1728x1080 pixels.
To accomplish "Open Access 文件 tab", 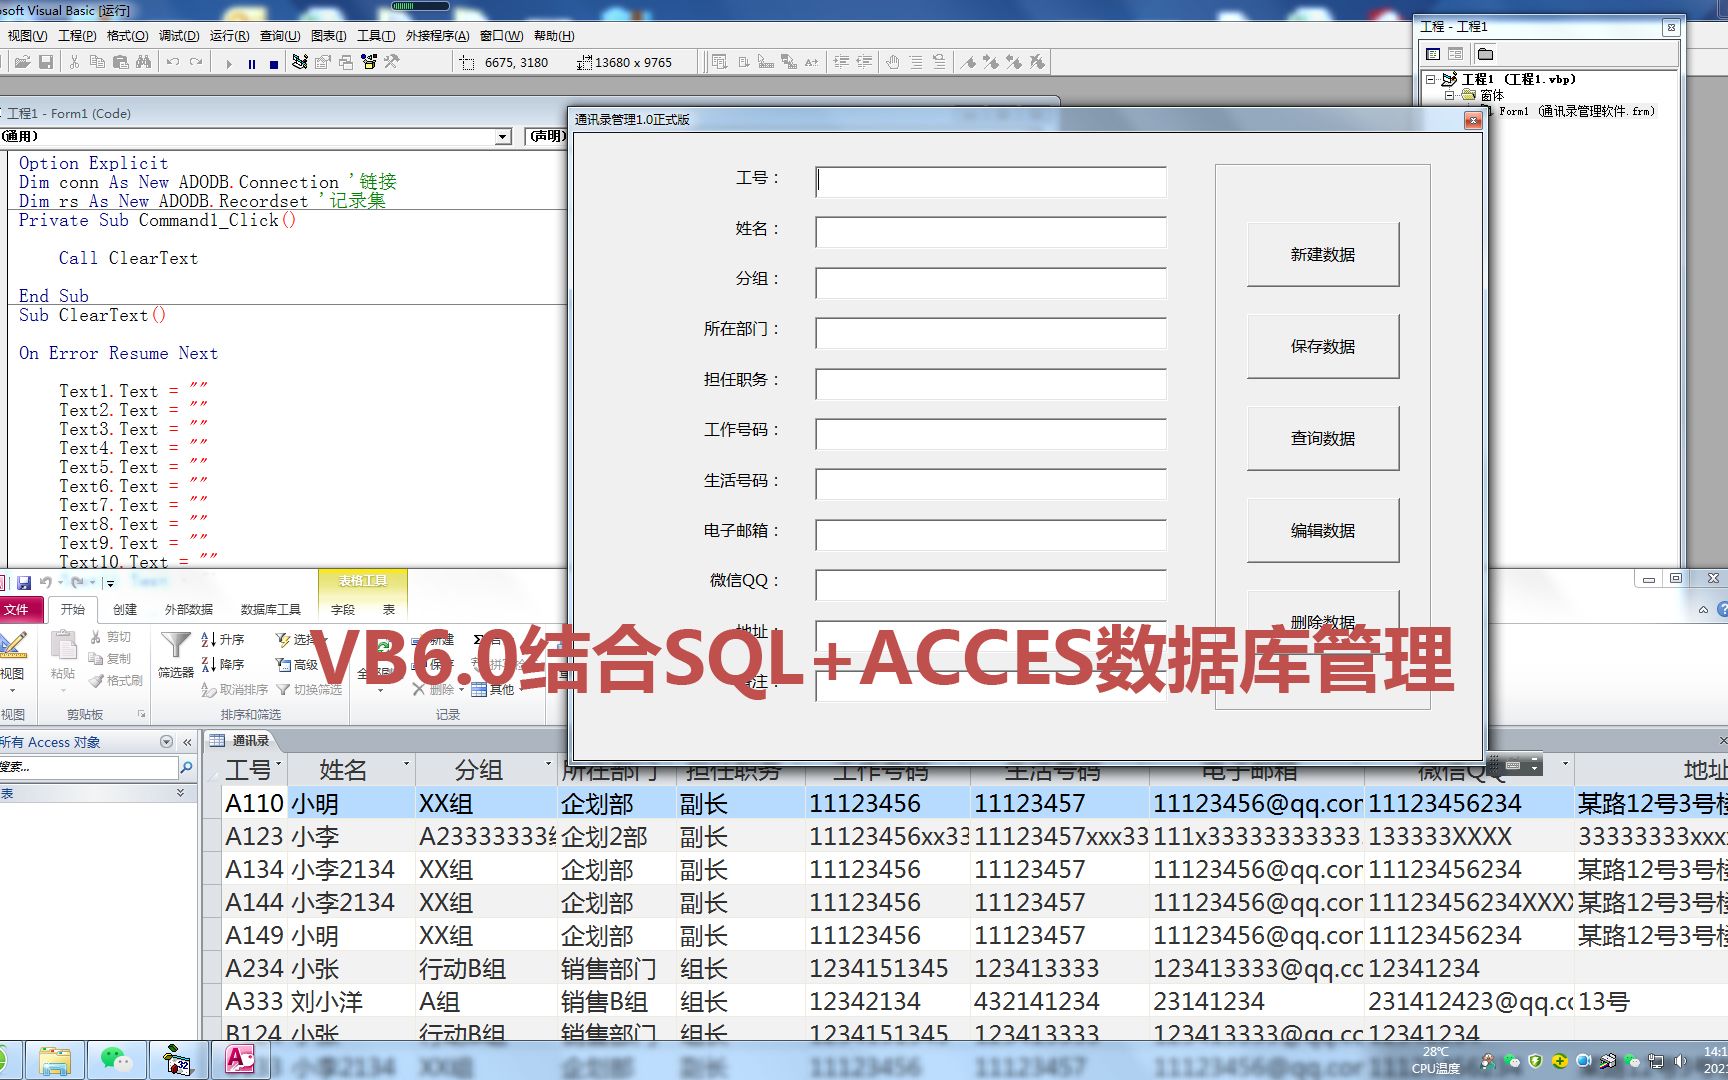I will pyautogui.click(x=18, y=609).
